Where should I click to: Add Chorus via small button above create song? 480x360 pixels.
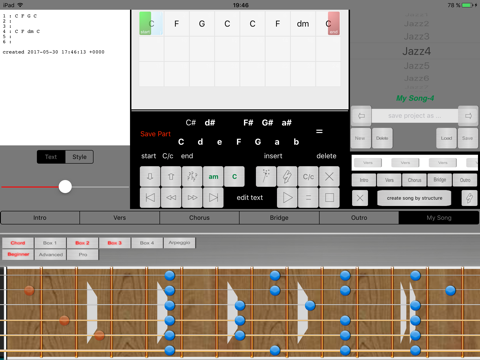[x=415, y=180]
